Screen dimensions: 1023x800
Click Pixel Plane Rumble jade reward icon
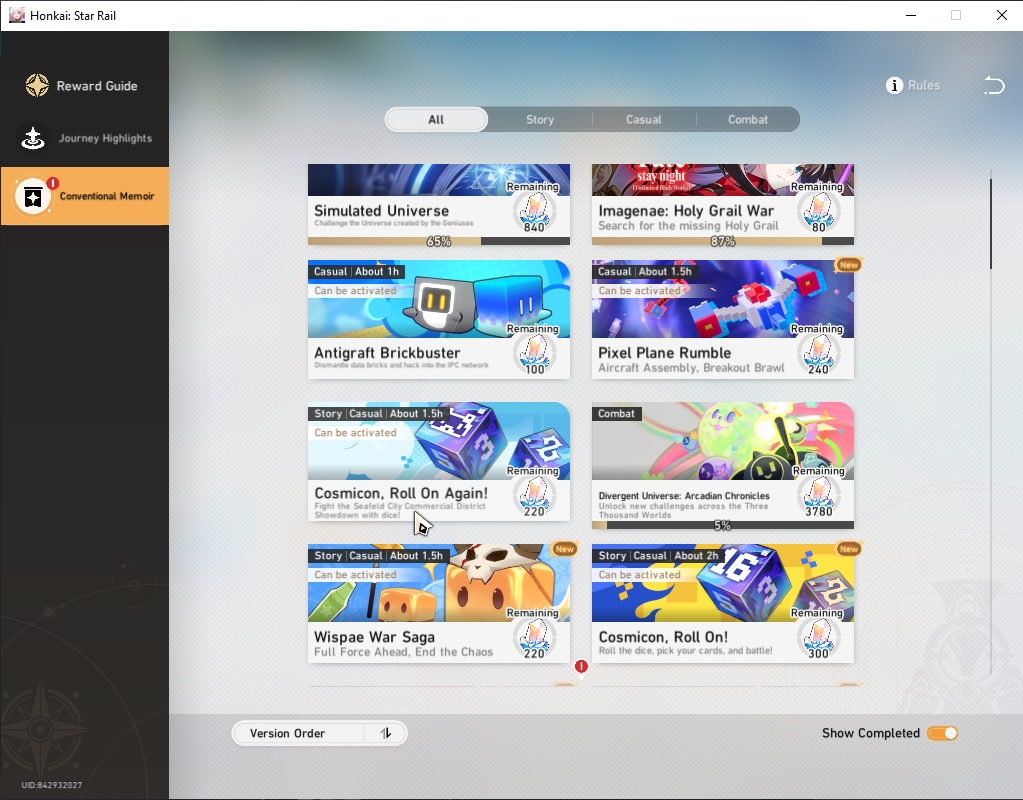coord(818,352)
